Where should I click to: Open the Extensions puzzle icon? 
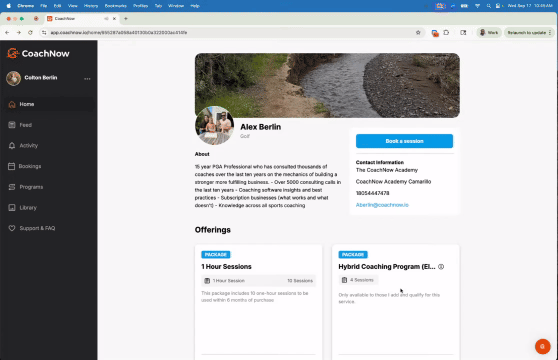(446, 32)
